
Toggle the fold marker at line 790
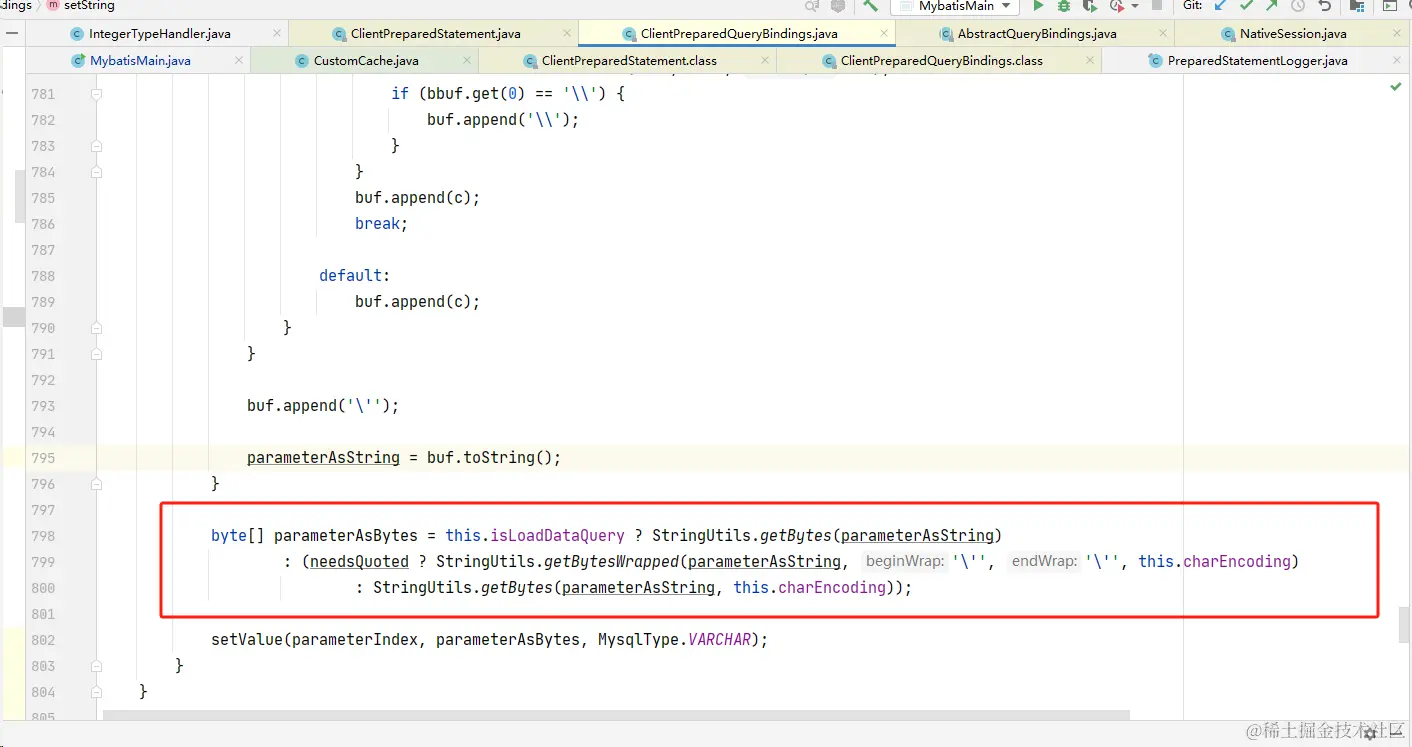(97, 328)
